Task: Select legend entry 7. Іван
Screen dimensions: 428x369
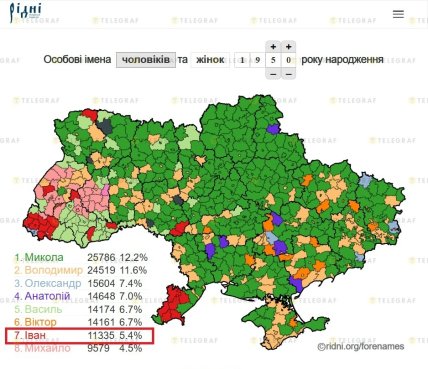Action: 30,335
